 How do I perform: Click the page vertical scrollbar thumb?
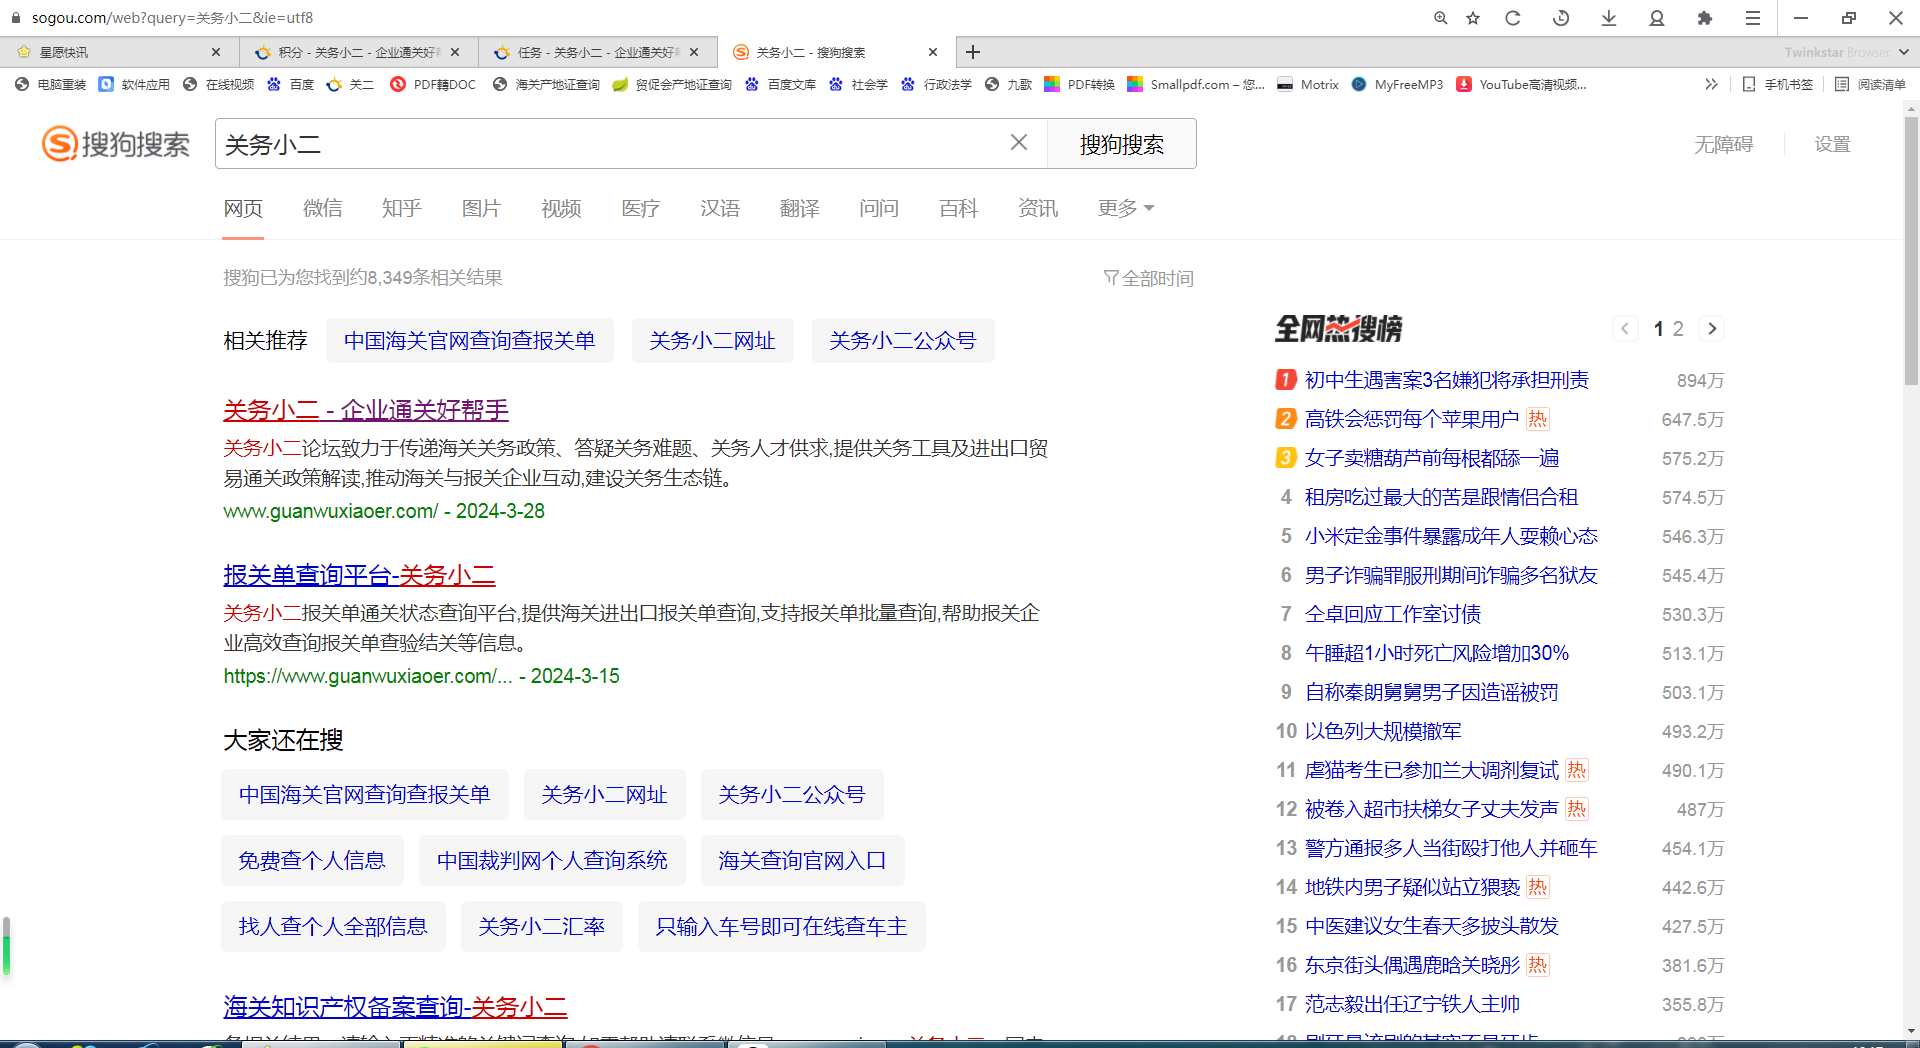coord(1911,250)
